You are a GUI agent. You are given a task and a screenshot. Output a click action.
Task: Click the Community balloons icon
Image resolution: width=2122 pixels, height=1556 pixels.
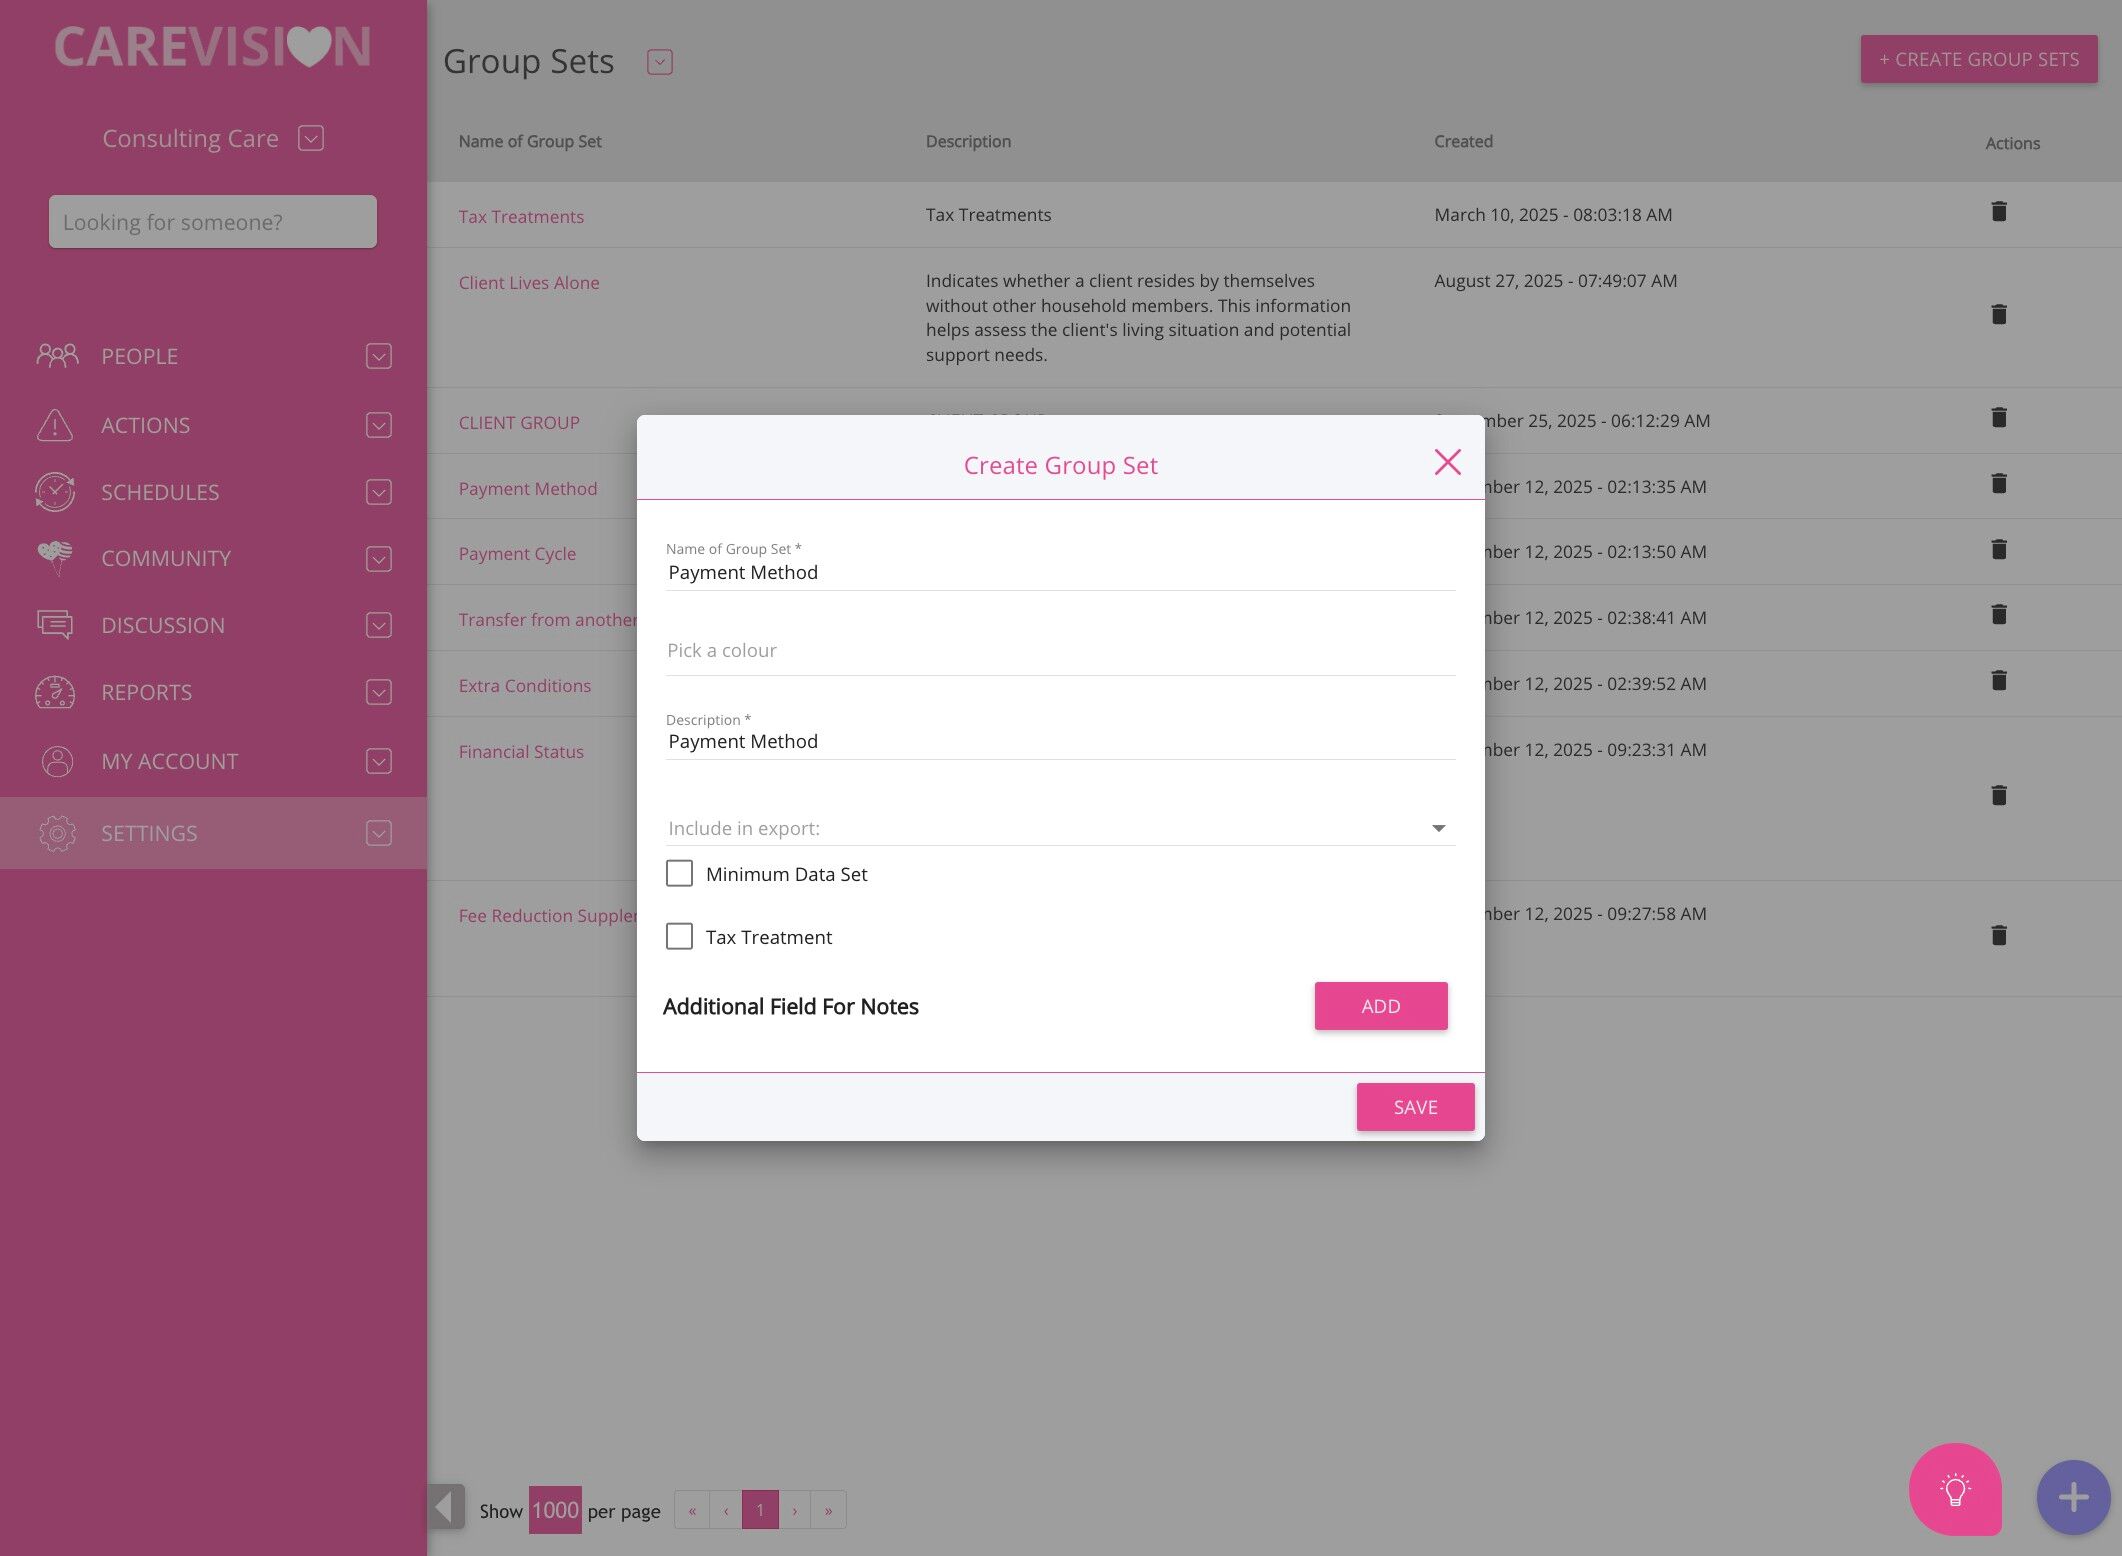pos(55,558)
